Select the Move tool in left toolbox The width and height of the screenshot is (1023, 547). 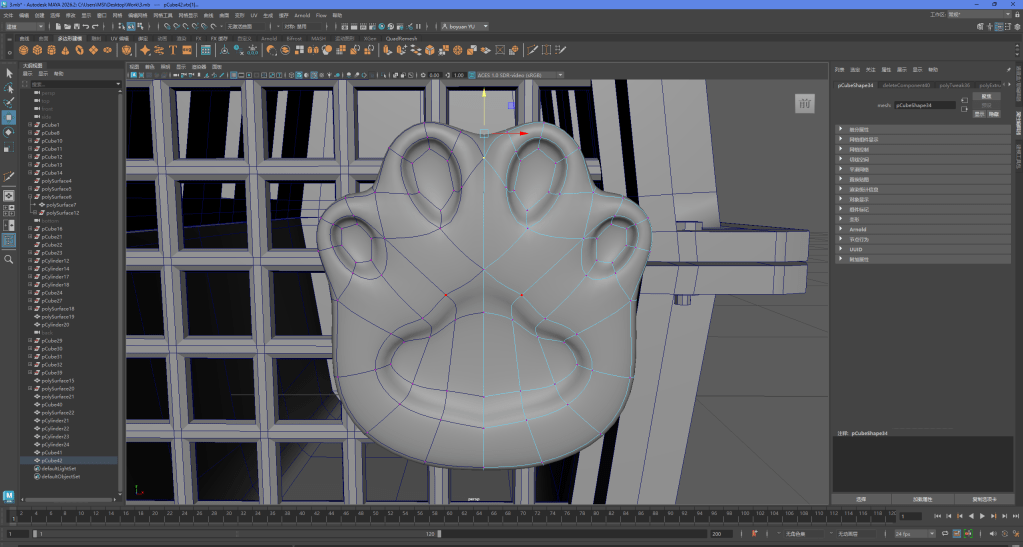click(x=9, y=117)
